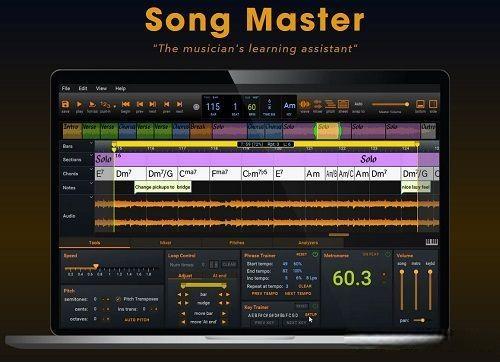Collapse the Audio row expander
The height and width of the screenshot is (362, 500).
(91, 197)
